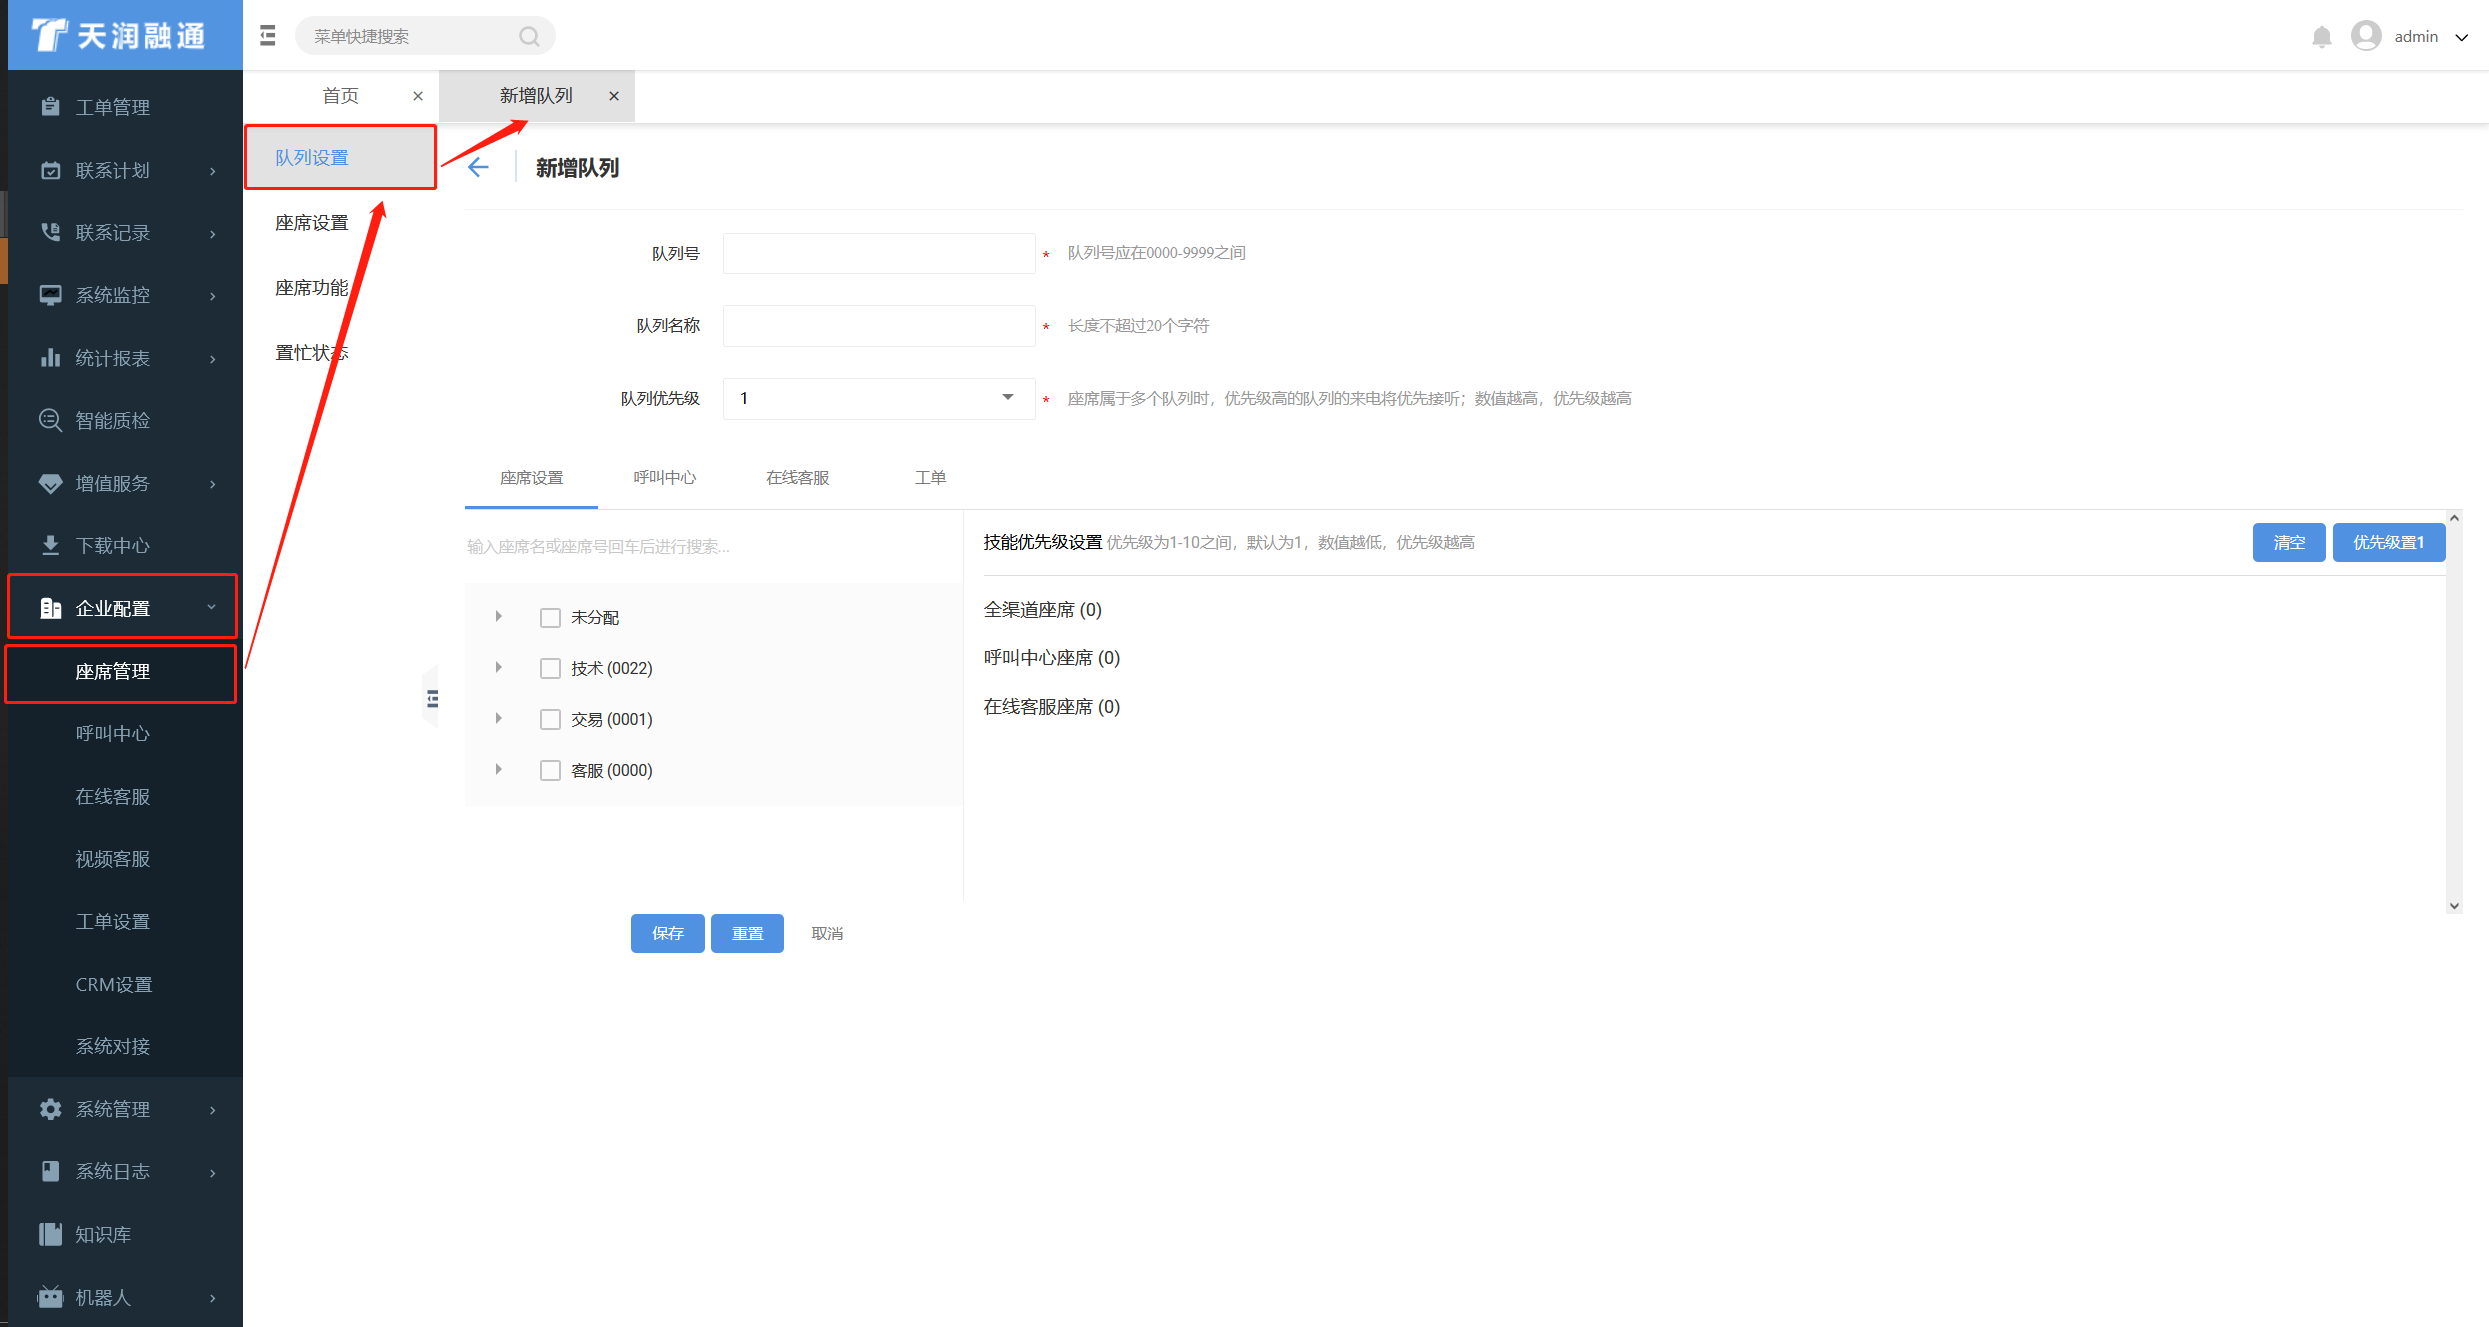Check the 未分配 checkbox
This screenshot has height=1327, width=2489.
[550, 617]
